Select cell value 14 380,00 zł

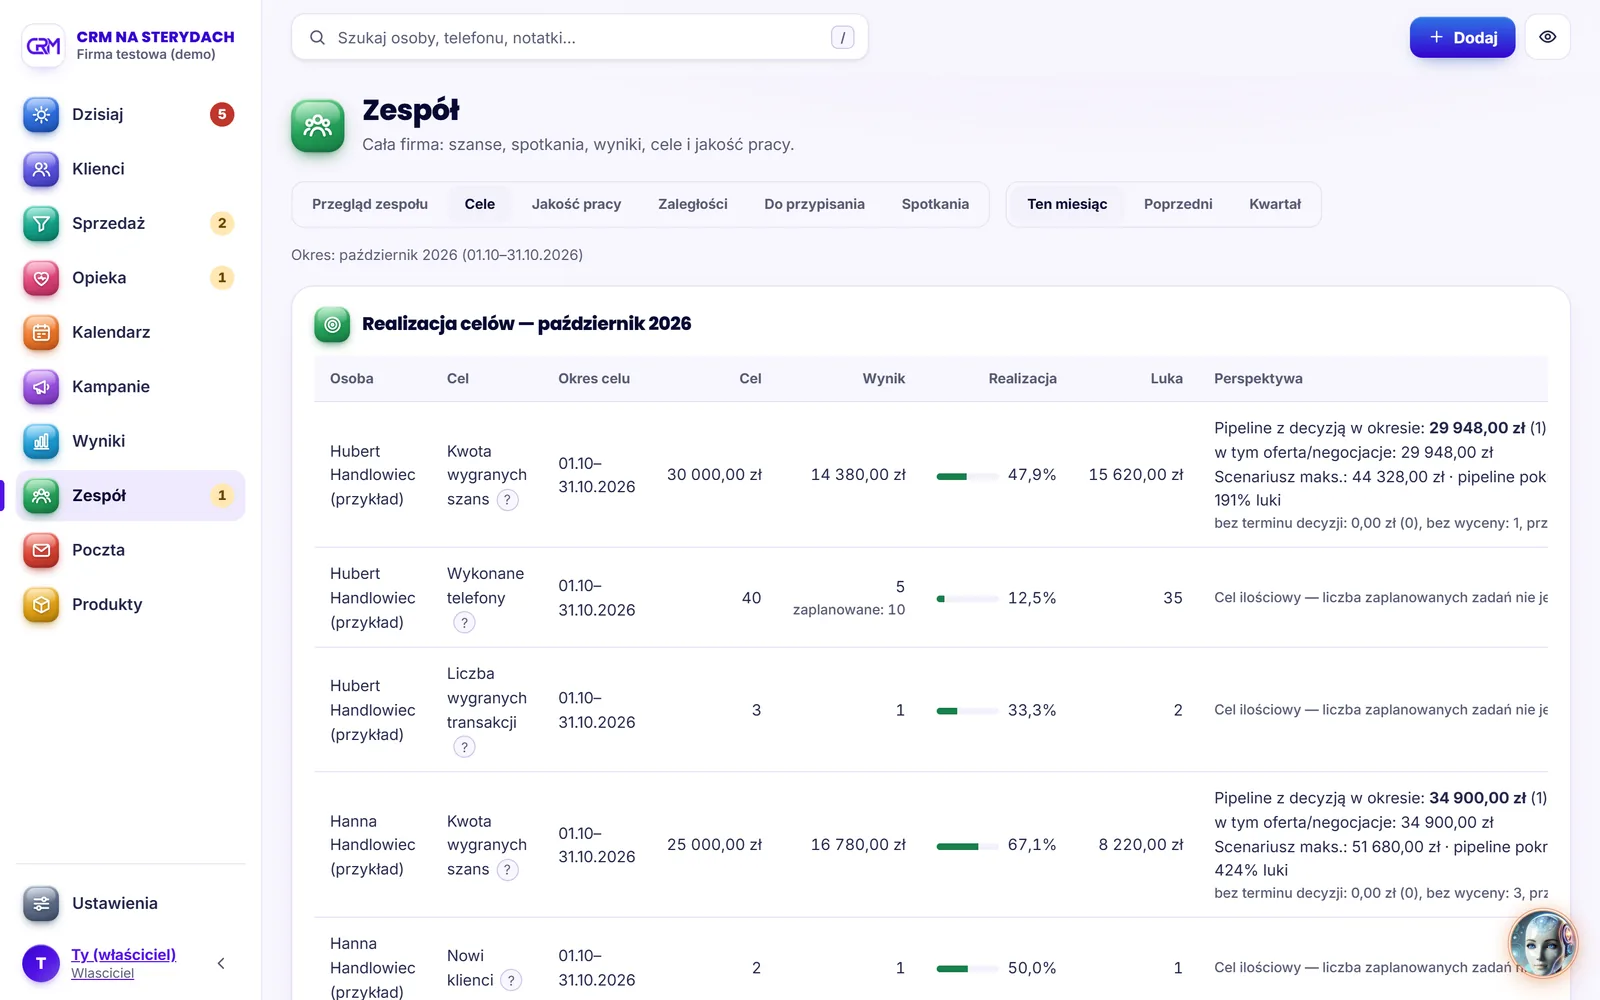(x=858, y=475)
